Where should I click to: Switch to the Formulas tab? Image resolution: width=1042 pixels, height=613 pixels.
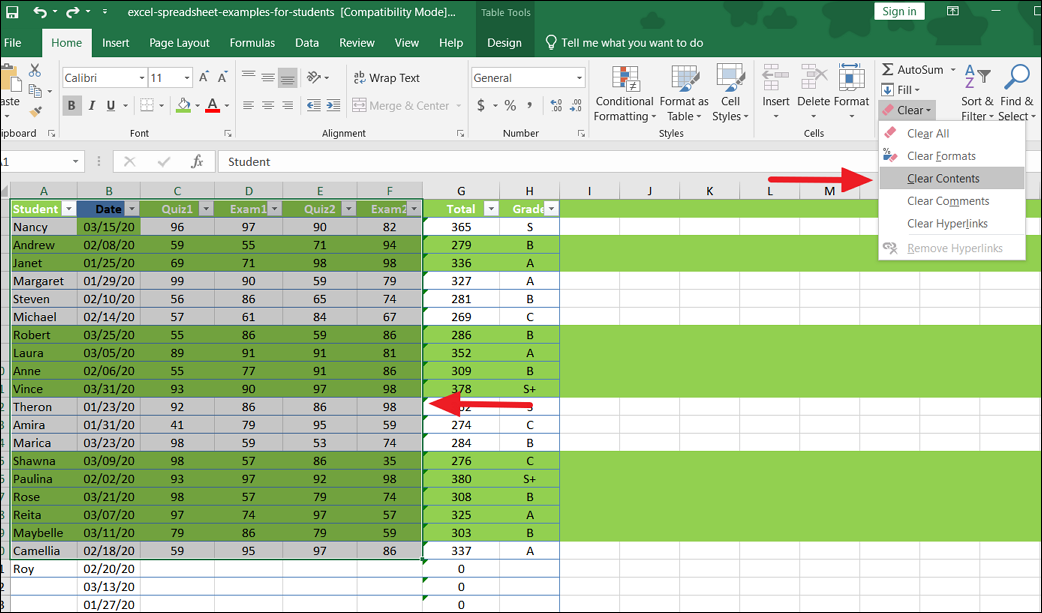252,43
